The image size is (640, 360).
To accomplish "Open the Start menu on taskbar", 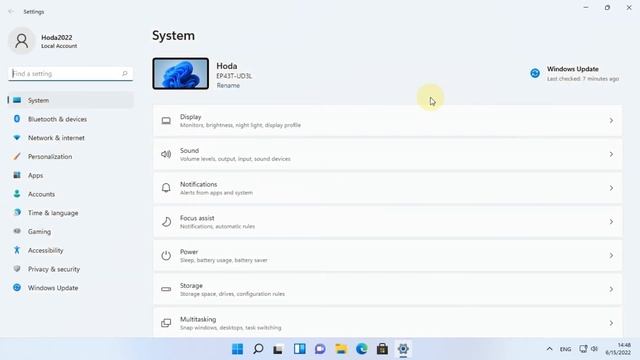I will pyautogui.click(x=237, y=349).
